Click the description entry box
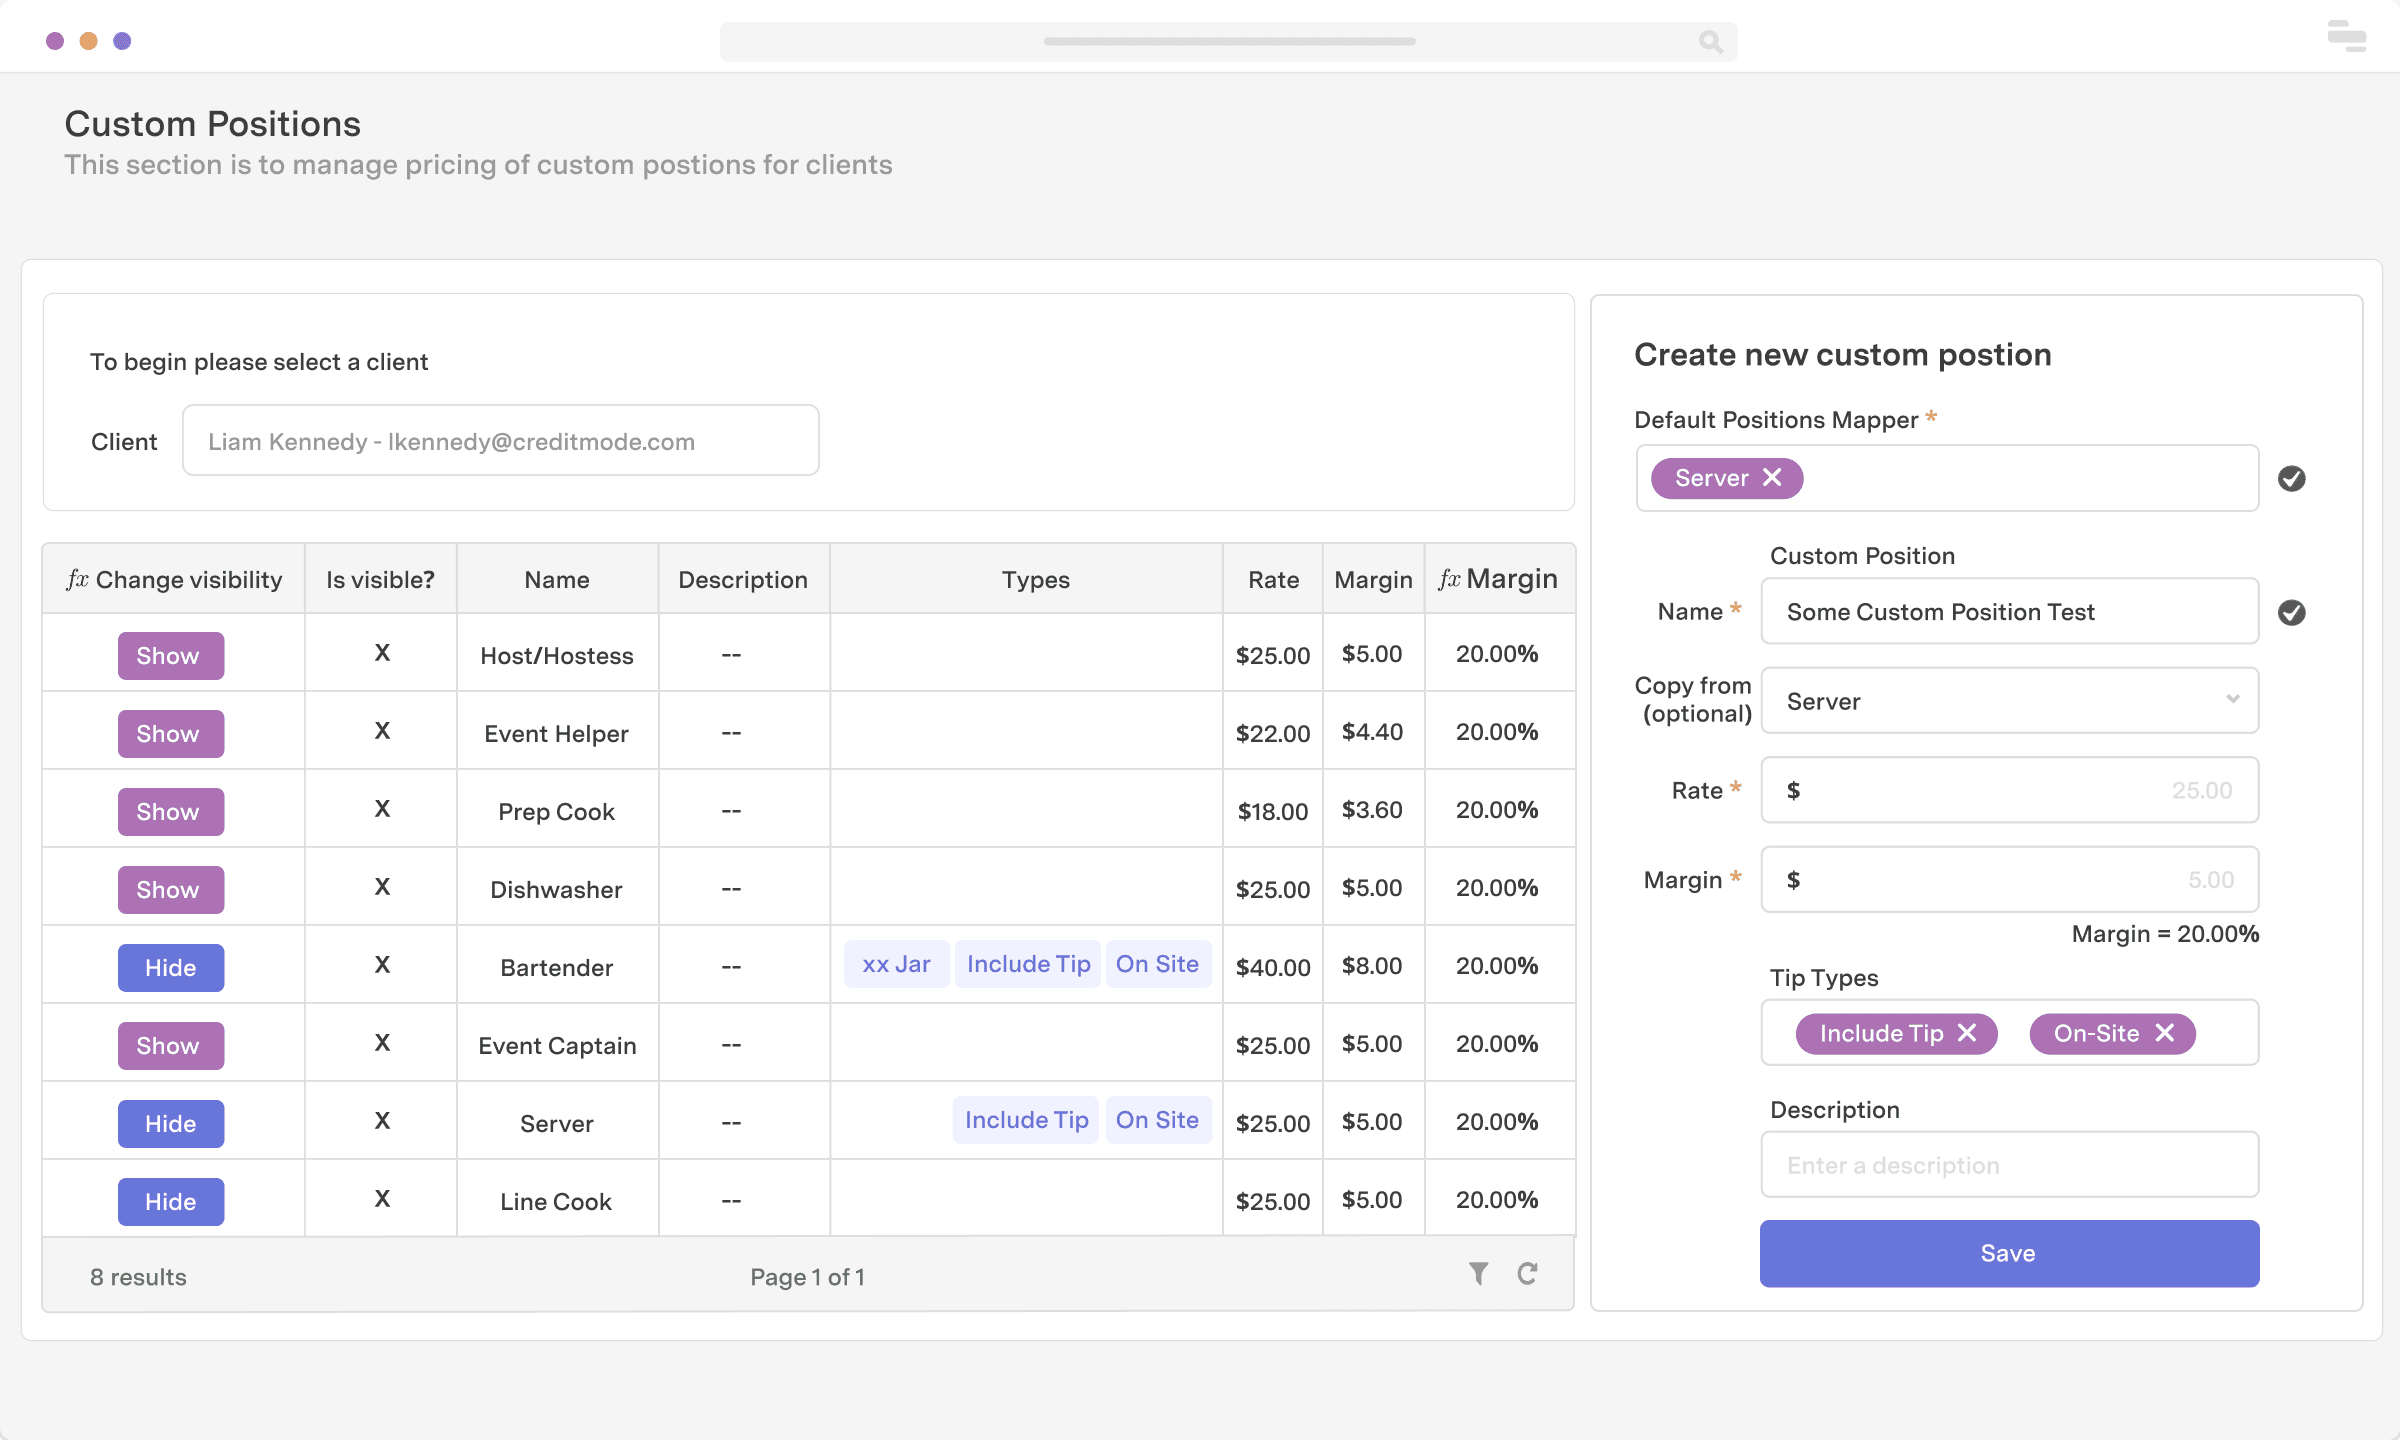 (2010, 1164)
